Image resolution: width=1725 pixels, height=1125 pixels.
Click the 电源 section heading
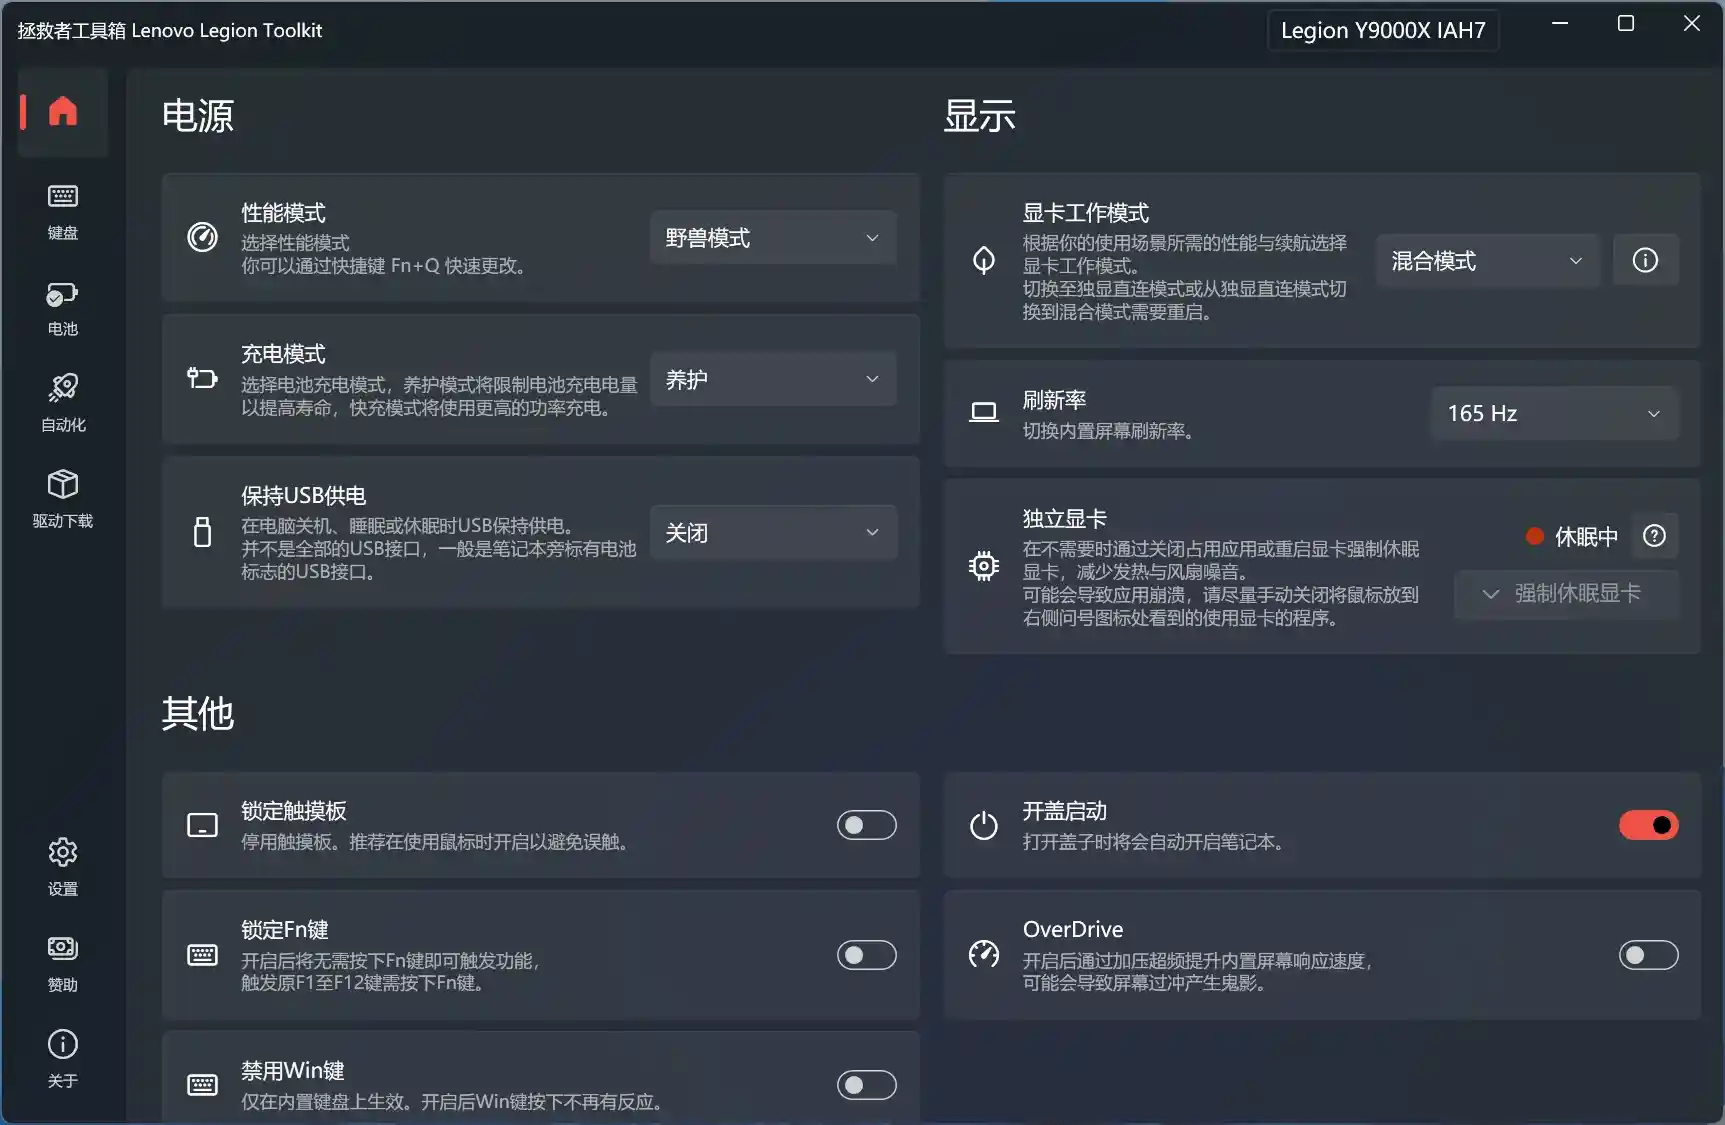pyautogui.click(x=198, y=116)
